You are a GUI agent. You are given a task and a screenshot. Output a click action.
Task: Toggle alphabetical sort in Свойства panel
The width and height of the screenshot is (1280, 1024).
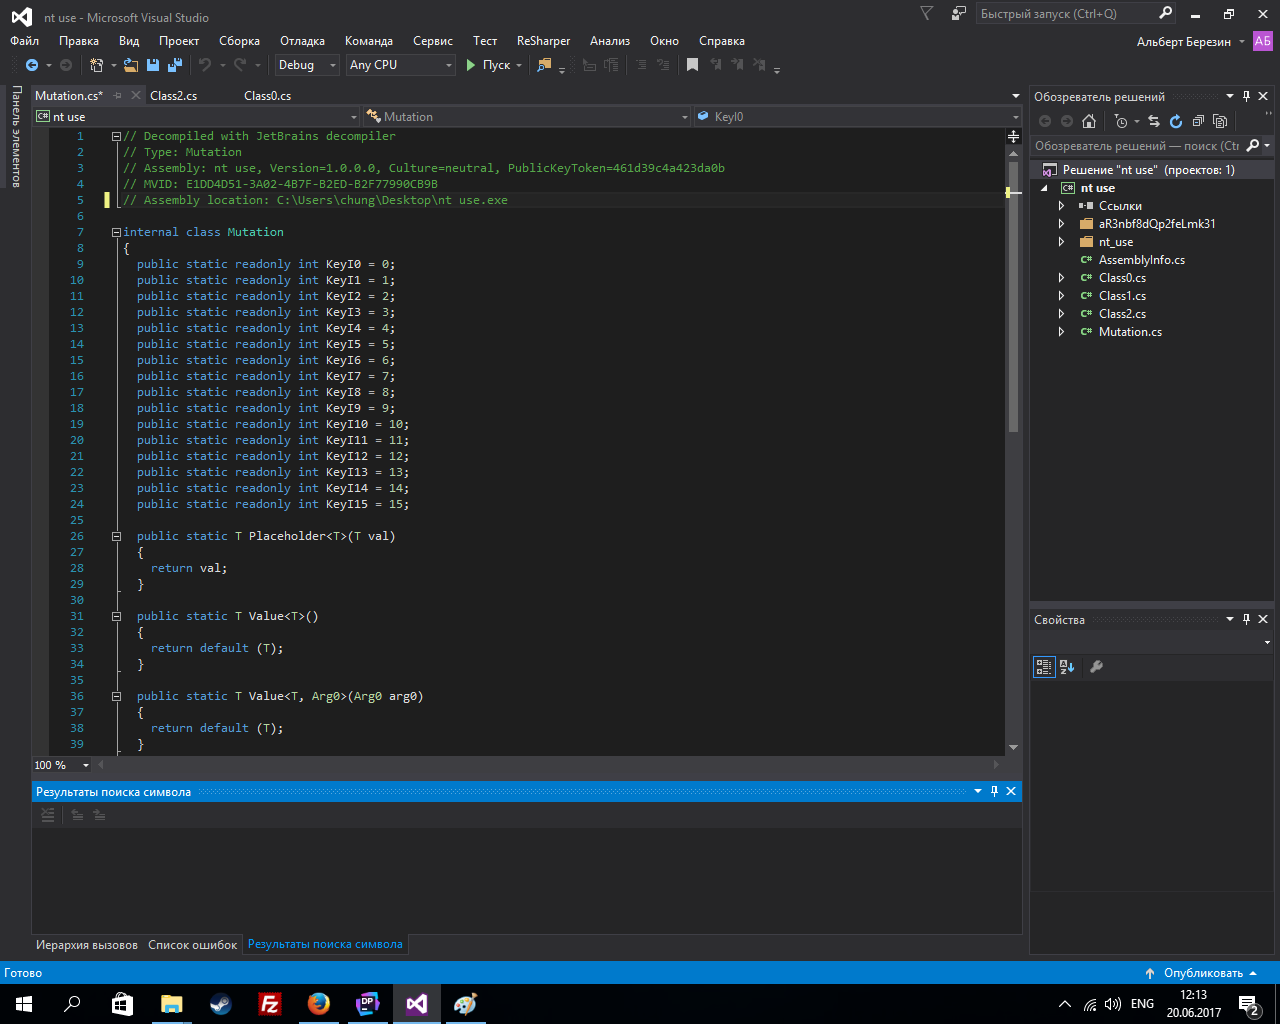tap(1067, 667)
